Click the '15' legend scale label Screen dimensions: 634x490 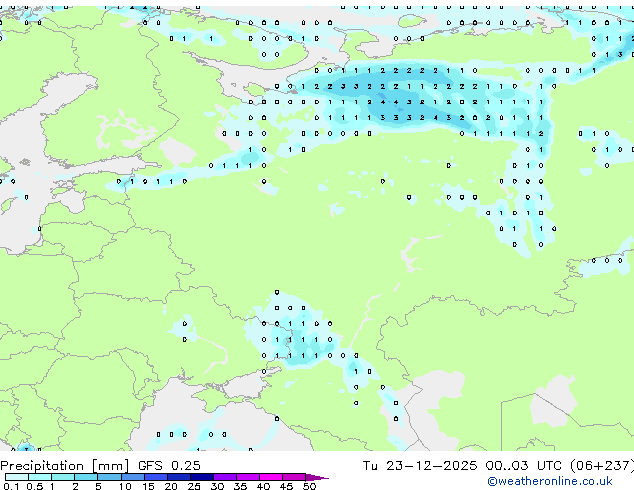point(148,486)
